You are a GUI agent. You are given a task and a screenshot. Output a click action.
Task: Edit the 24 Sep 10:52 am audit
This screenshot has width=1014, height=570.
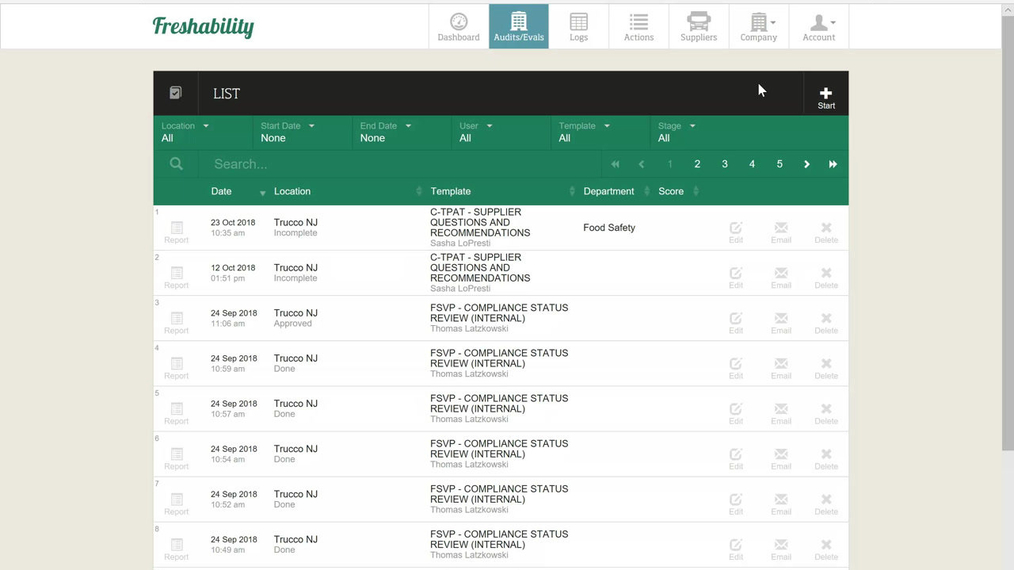736,504
